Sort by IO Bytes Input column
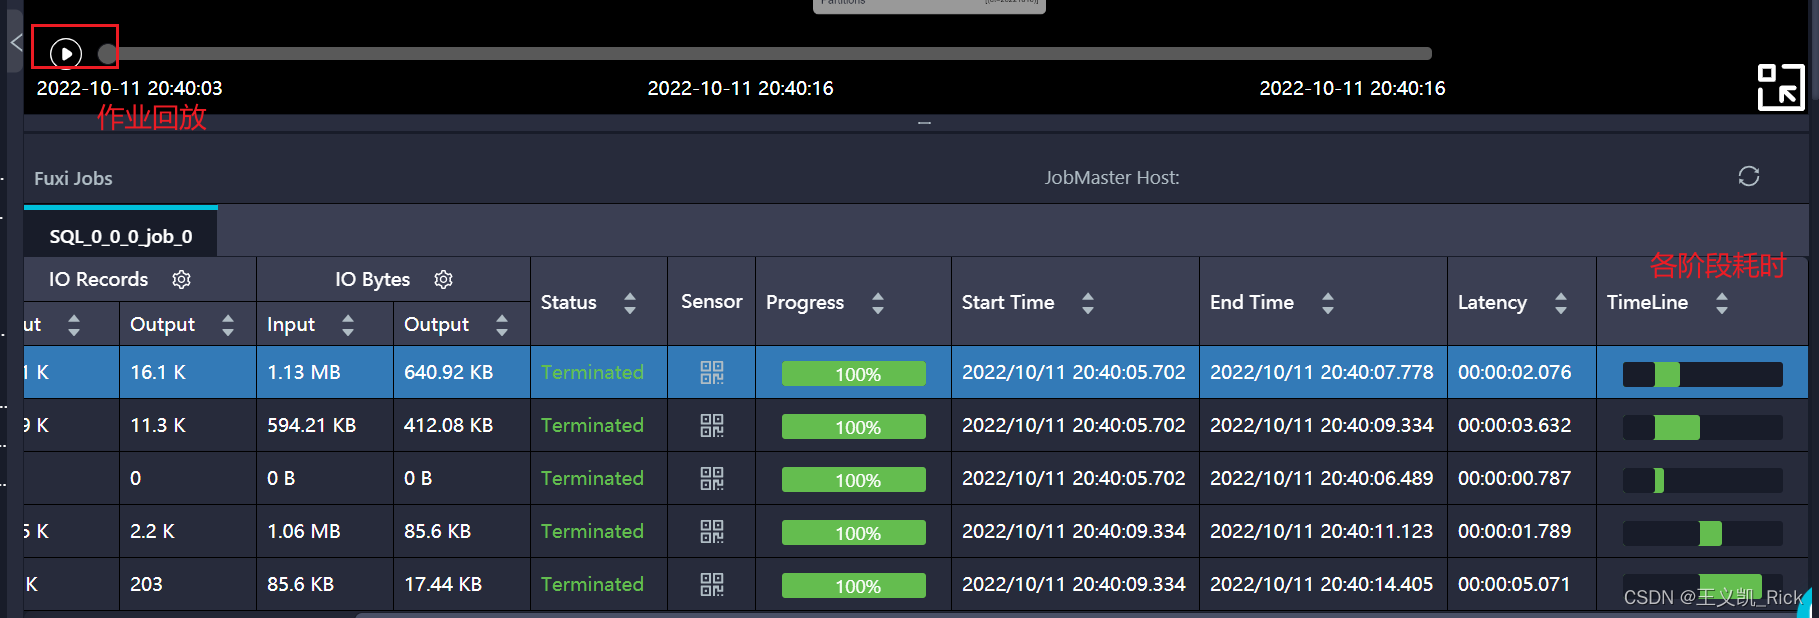Viewport: 1819px width, 618px height. click(348, 324)
